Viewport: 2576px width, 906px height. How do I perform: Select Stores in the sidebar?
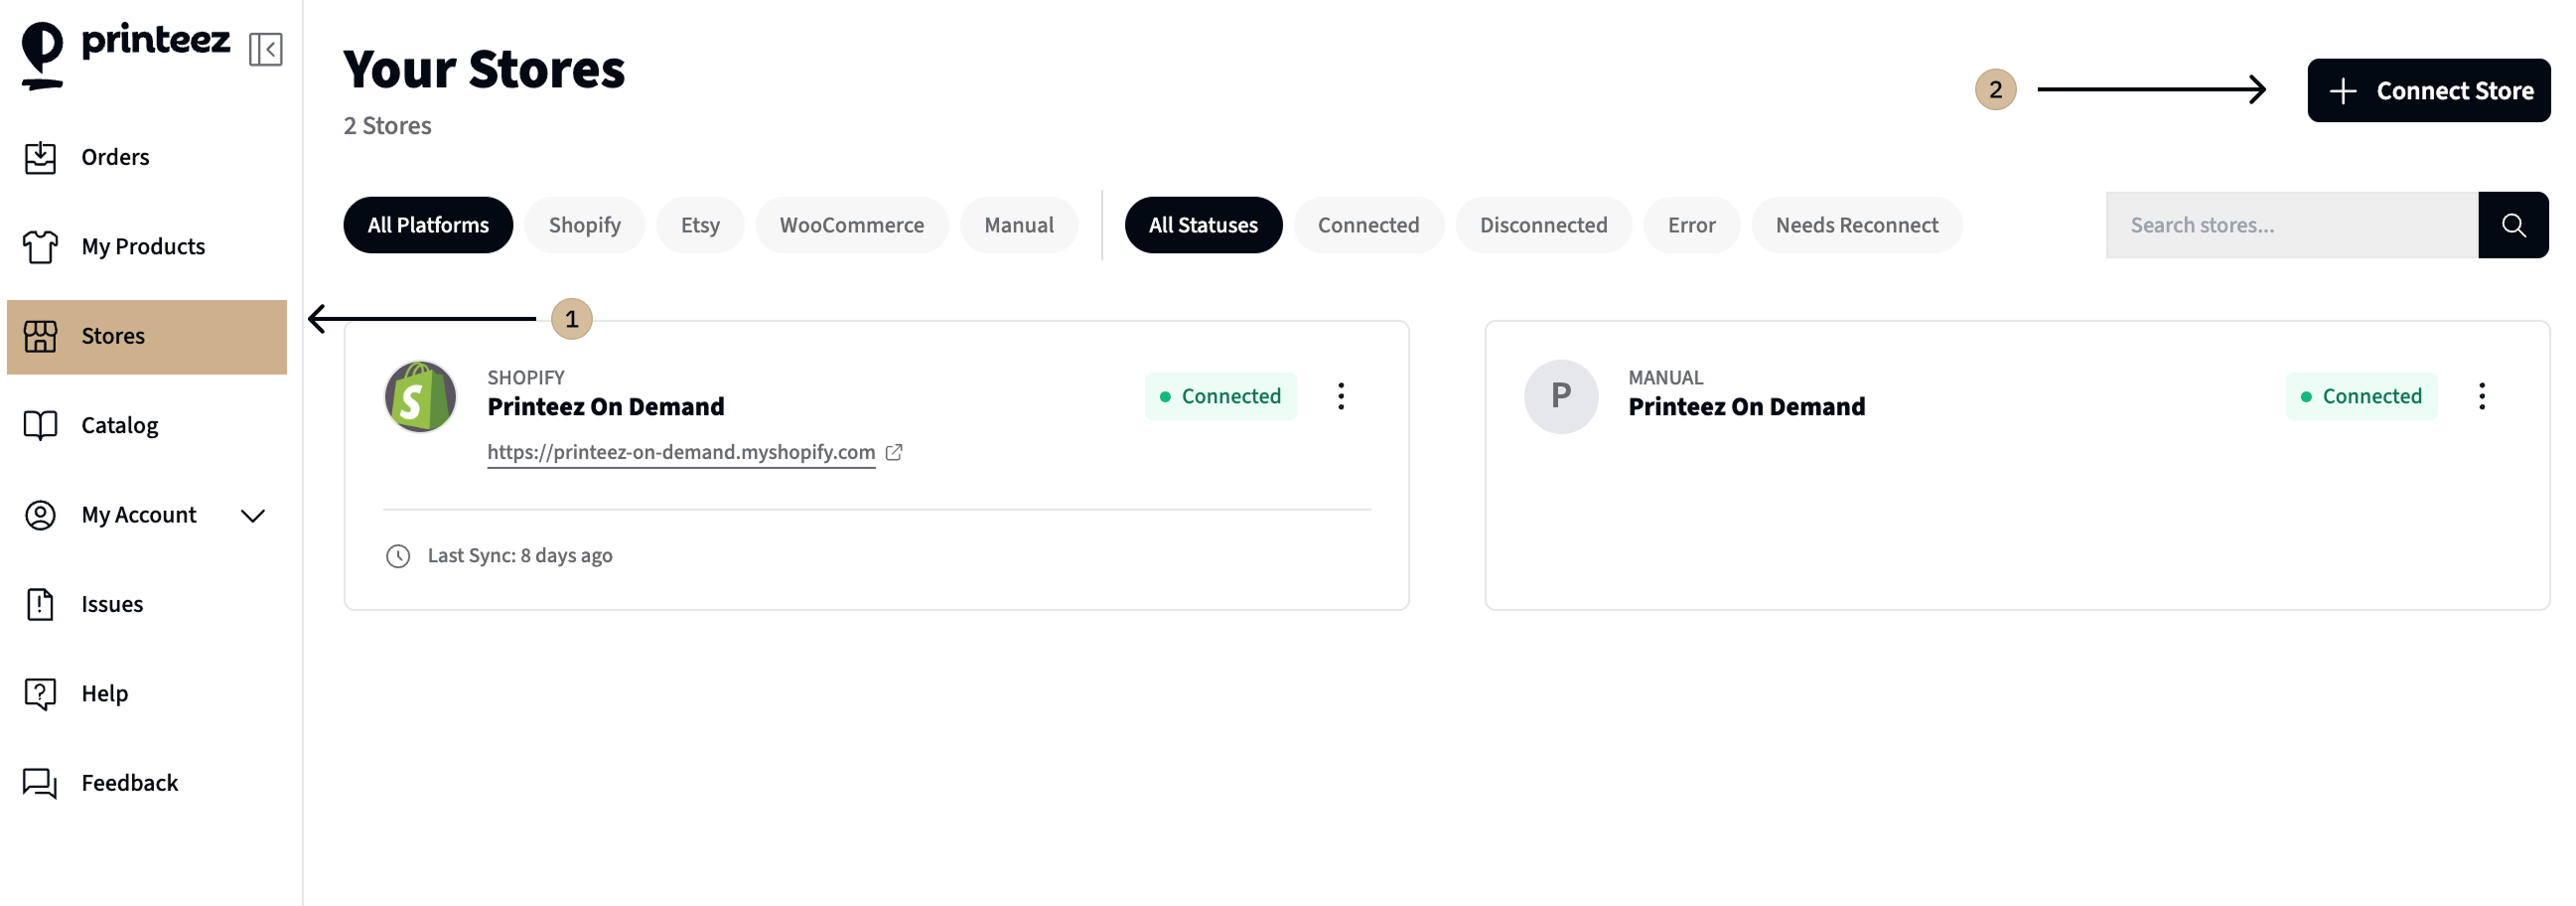[x=147, y=337]
